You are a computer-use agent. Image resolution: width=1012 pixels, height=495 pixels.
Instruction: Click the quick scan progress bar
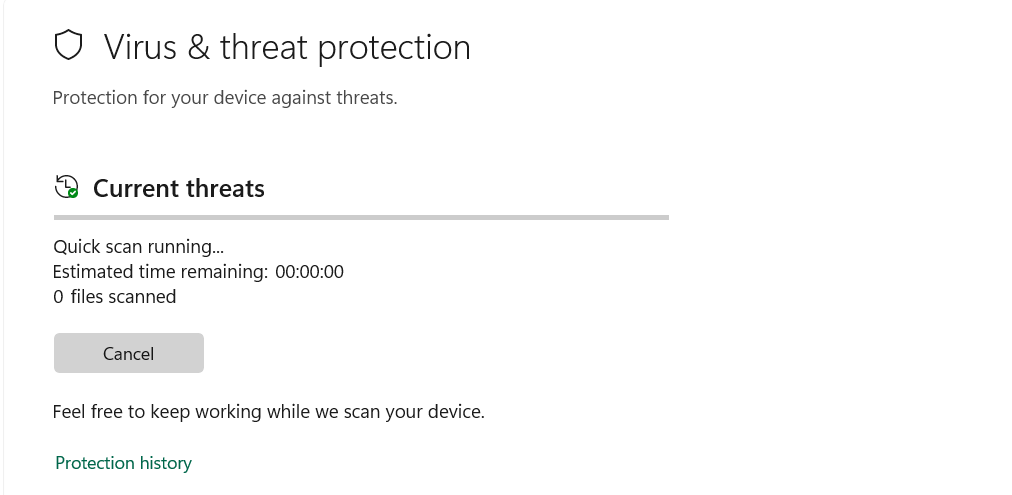coord(360,217)
